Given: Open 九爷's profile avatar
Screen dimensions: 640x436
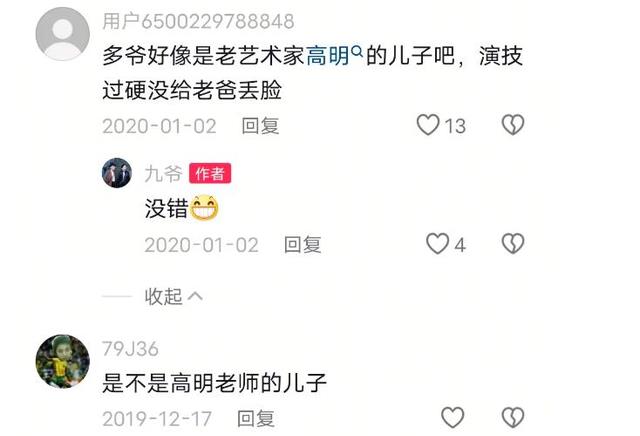Looking at the screenshot, I should click(117, 173).
